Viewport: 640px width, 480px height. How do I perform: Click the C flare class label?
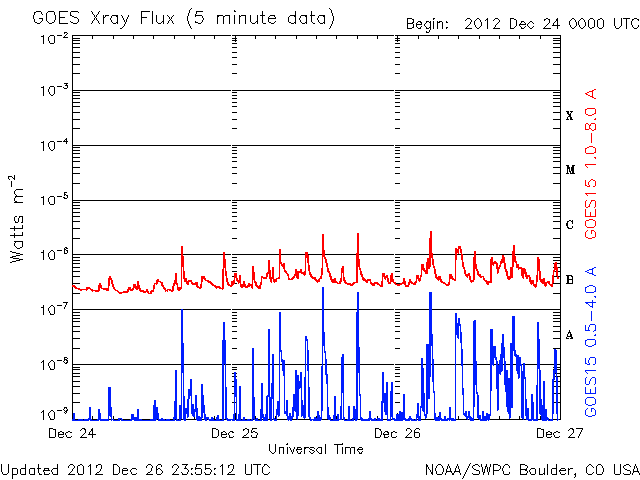(570, 225)
